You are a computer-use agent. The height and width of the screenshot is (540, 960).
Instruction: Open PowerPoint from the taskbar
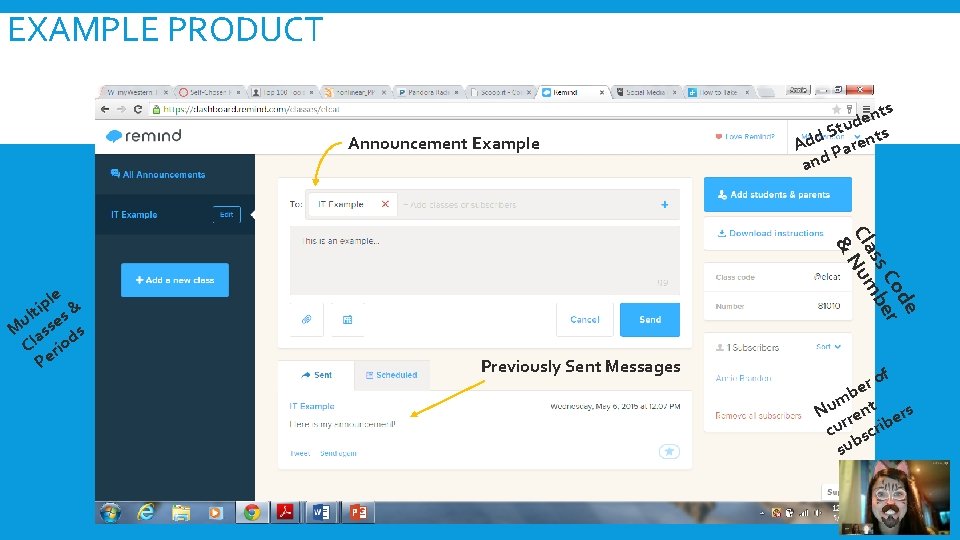pyautogui.click(x=358, y=512)
